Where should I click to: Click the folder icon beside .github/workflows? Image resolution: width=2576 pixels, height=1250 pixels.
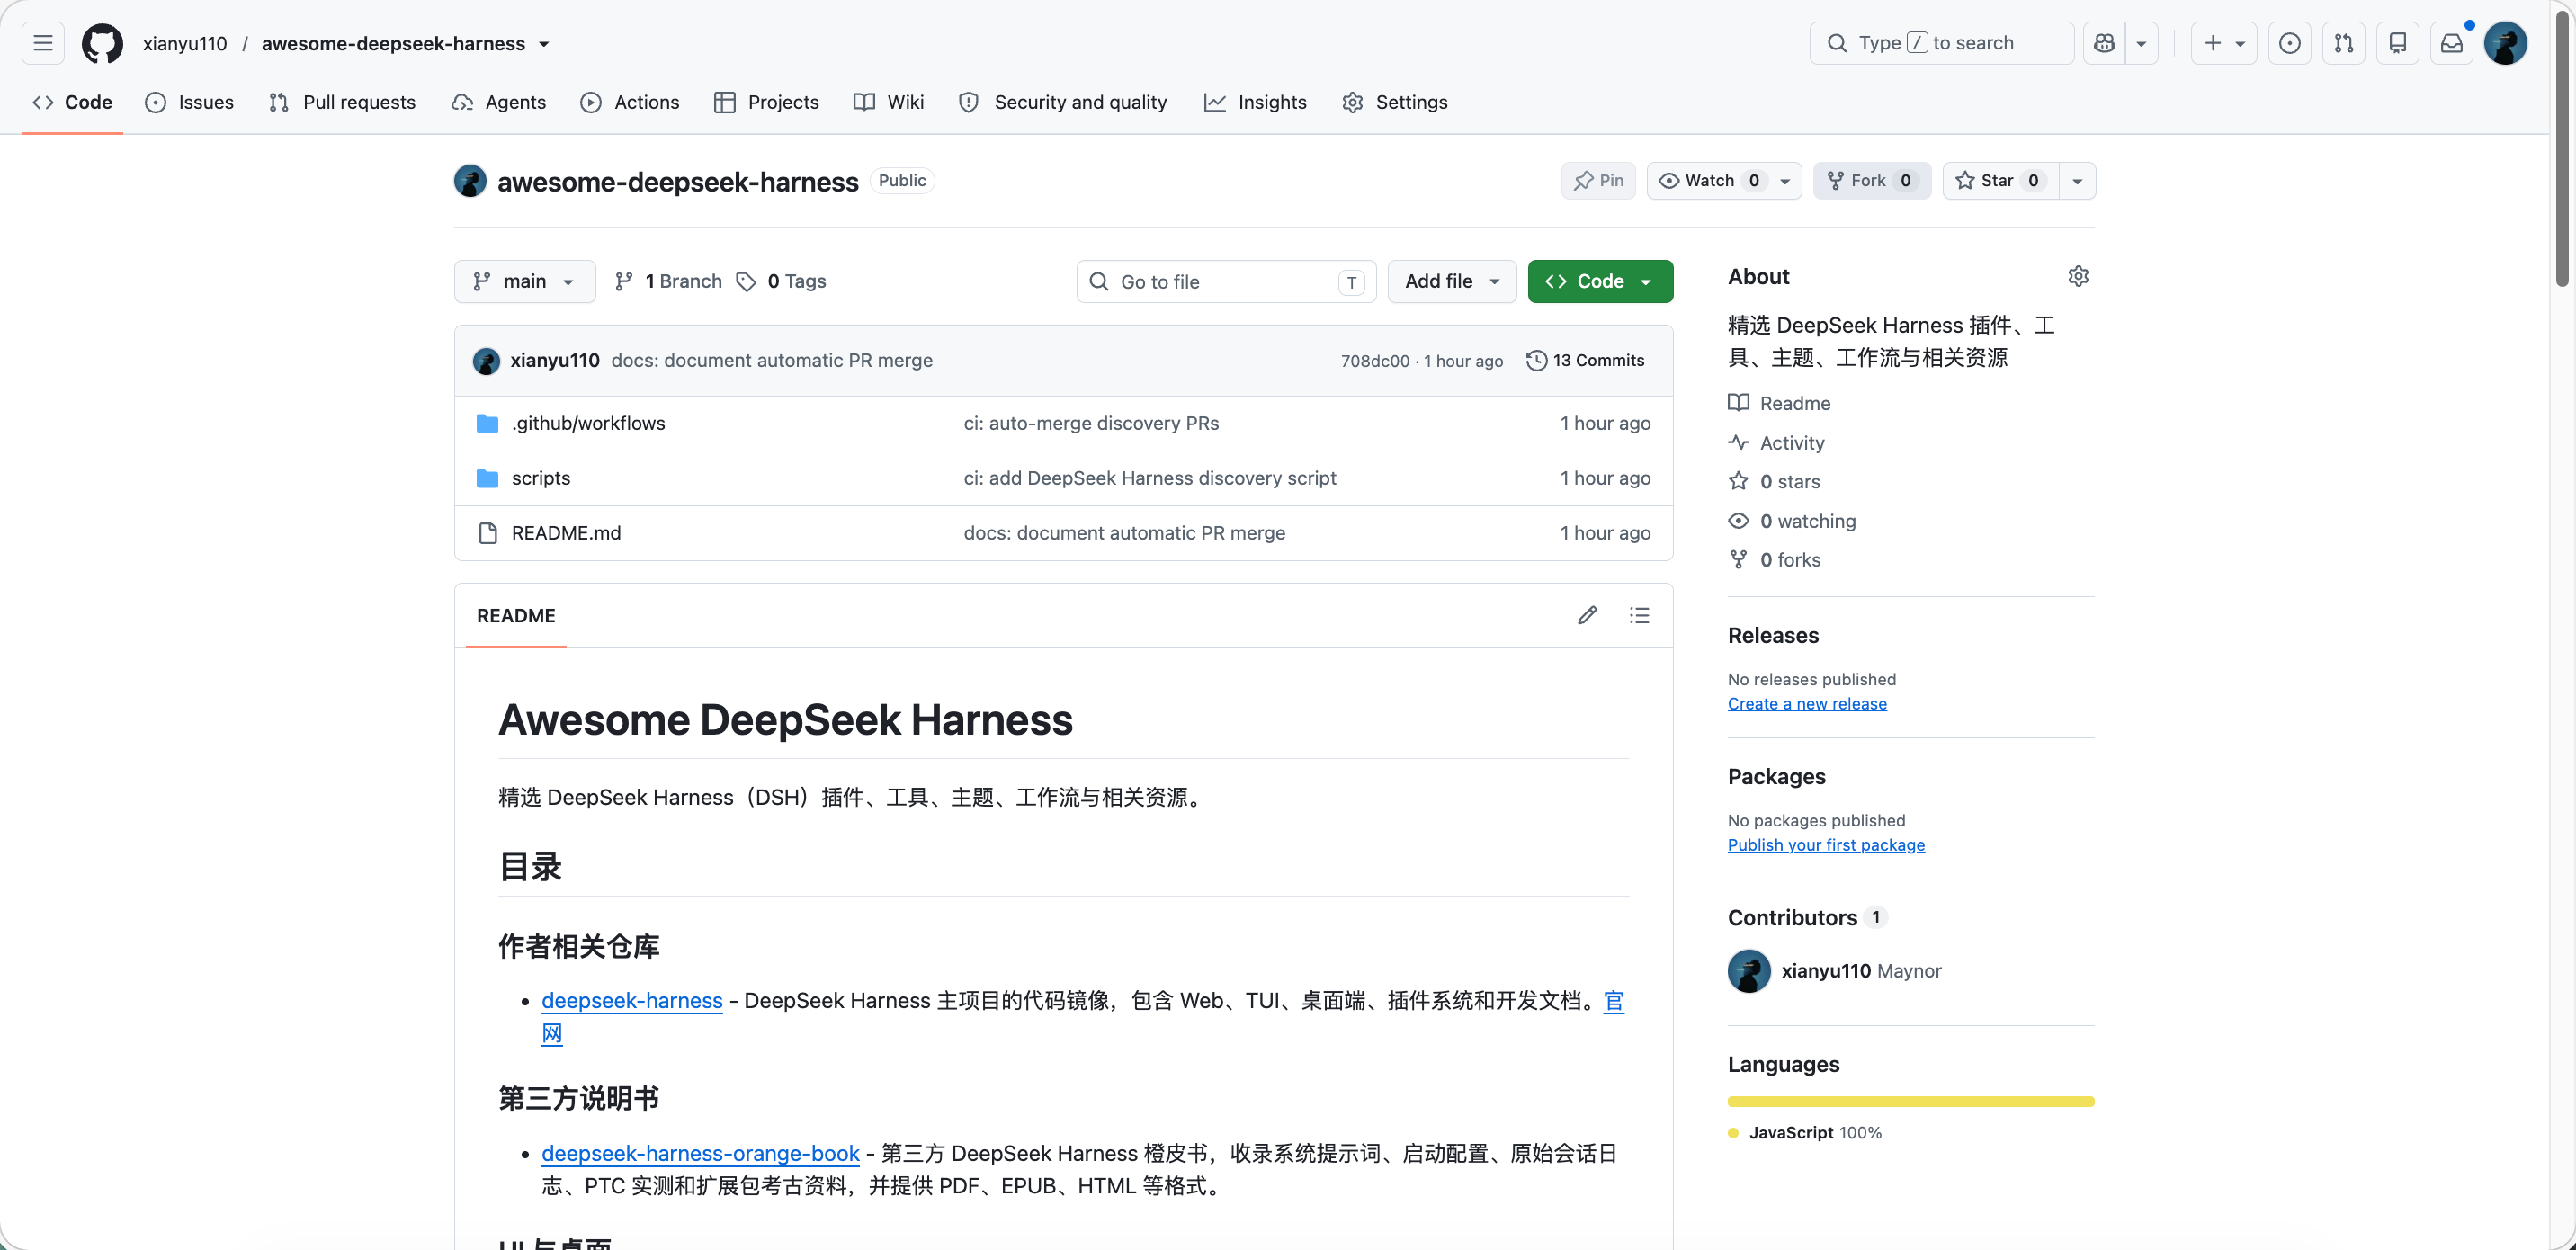point(488,423)
